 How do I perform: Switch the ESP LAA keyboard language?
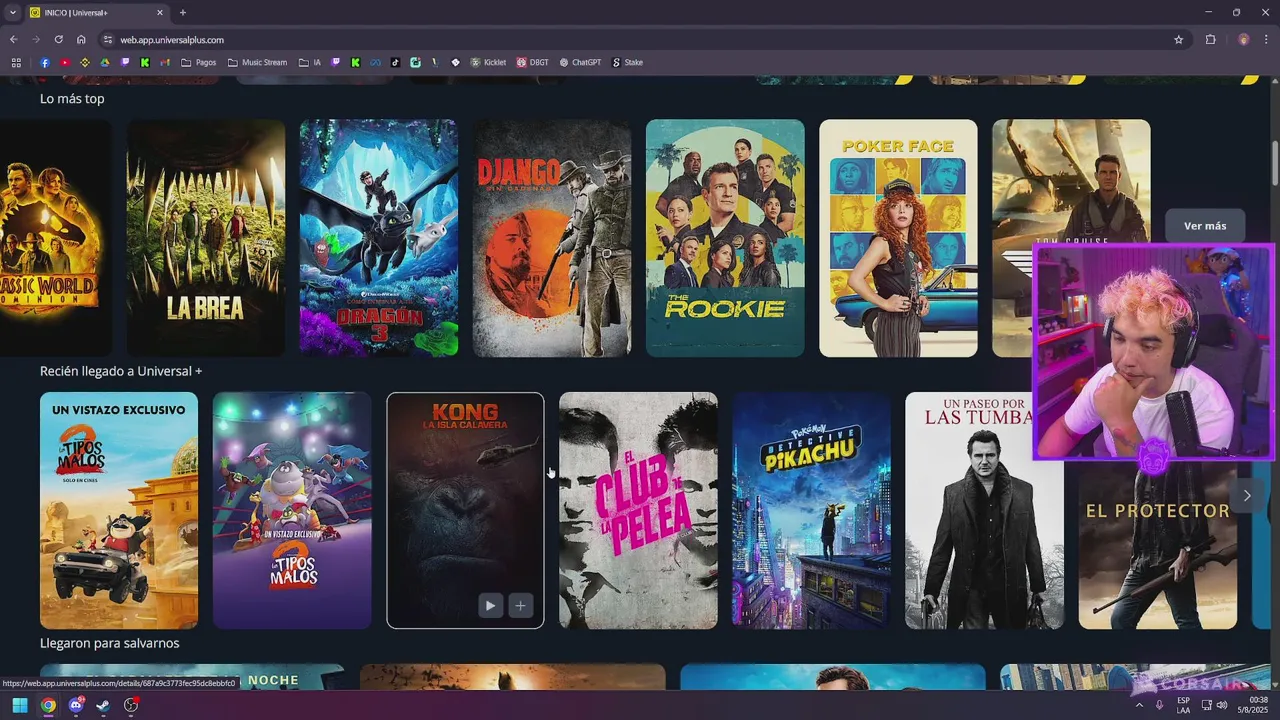click(x=1184, y=705)
